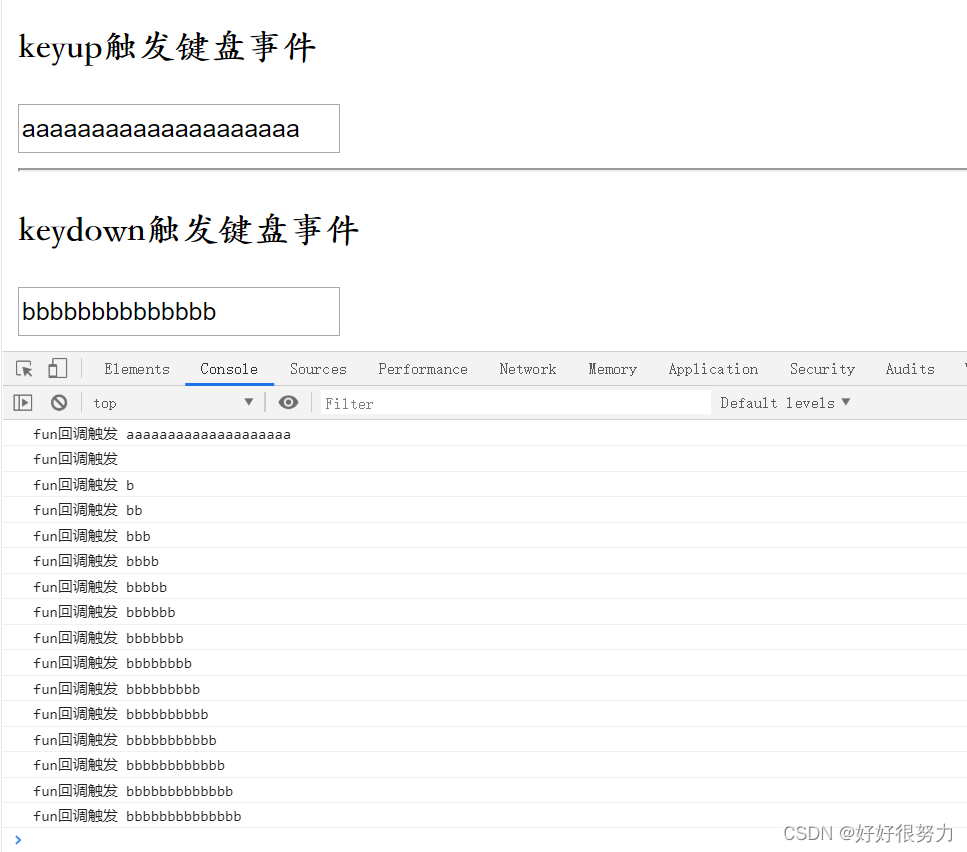Screen dimensions: 967x852
Task: Activate the inspect element picker icon
Action: [25, 369]
